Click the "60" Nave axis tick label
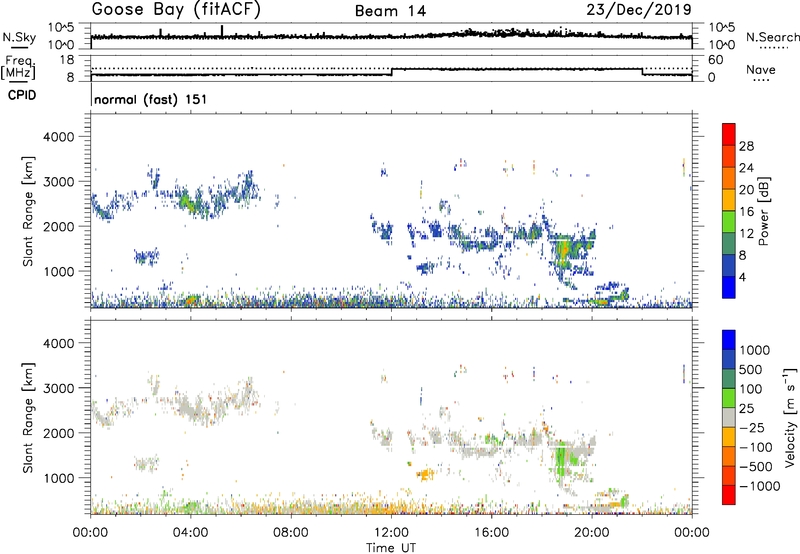The width and height of the screenshot is (800, 554). pos(716,60)
